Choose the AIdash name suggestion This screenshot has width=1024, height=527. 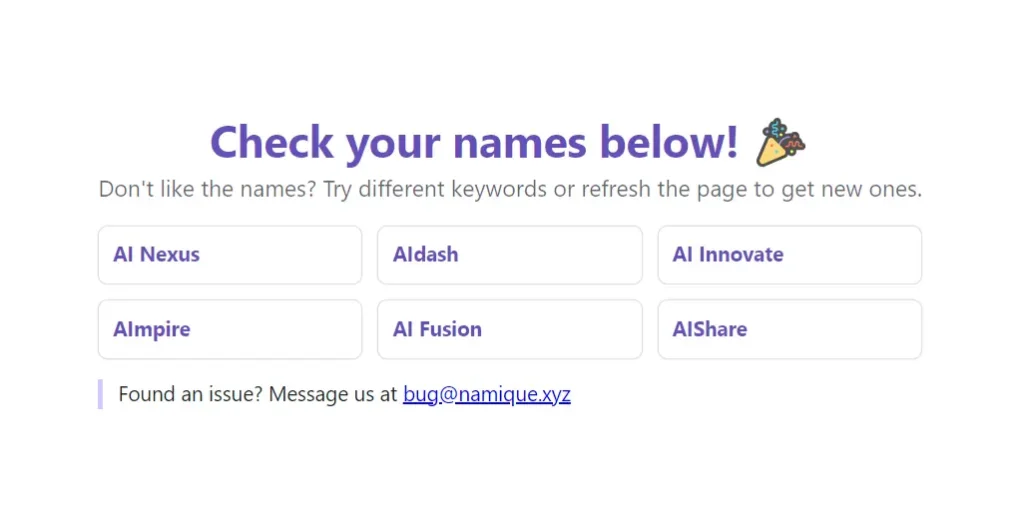point(509,255)
